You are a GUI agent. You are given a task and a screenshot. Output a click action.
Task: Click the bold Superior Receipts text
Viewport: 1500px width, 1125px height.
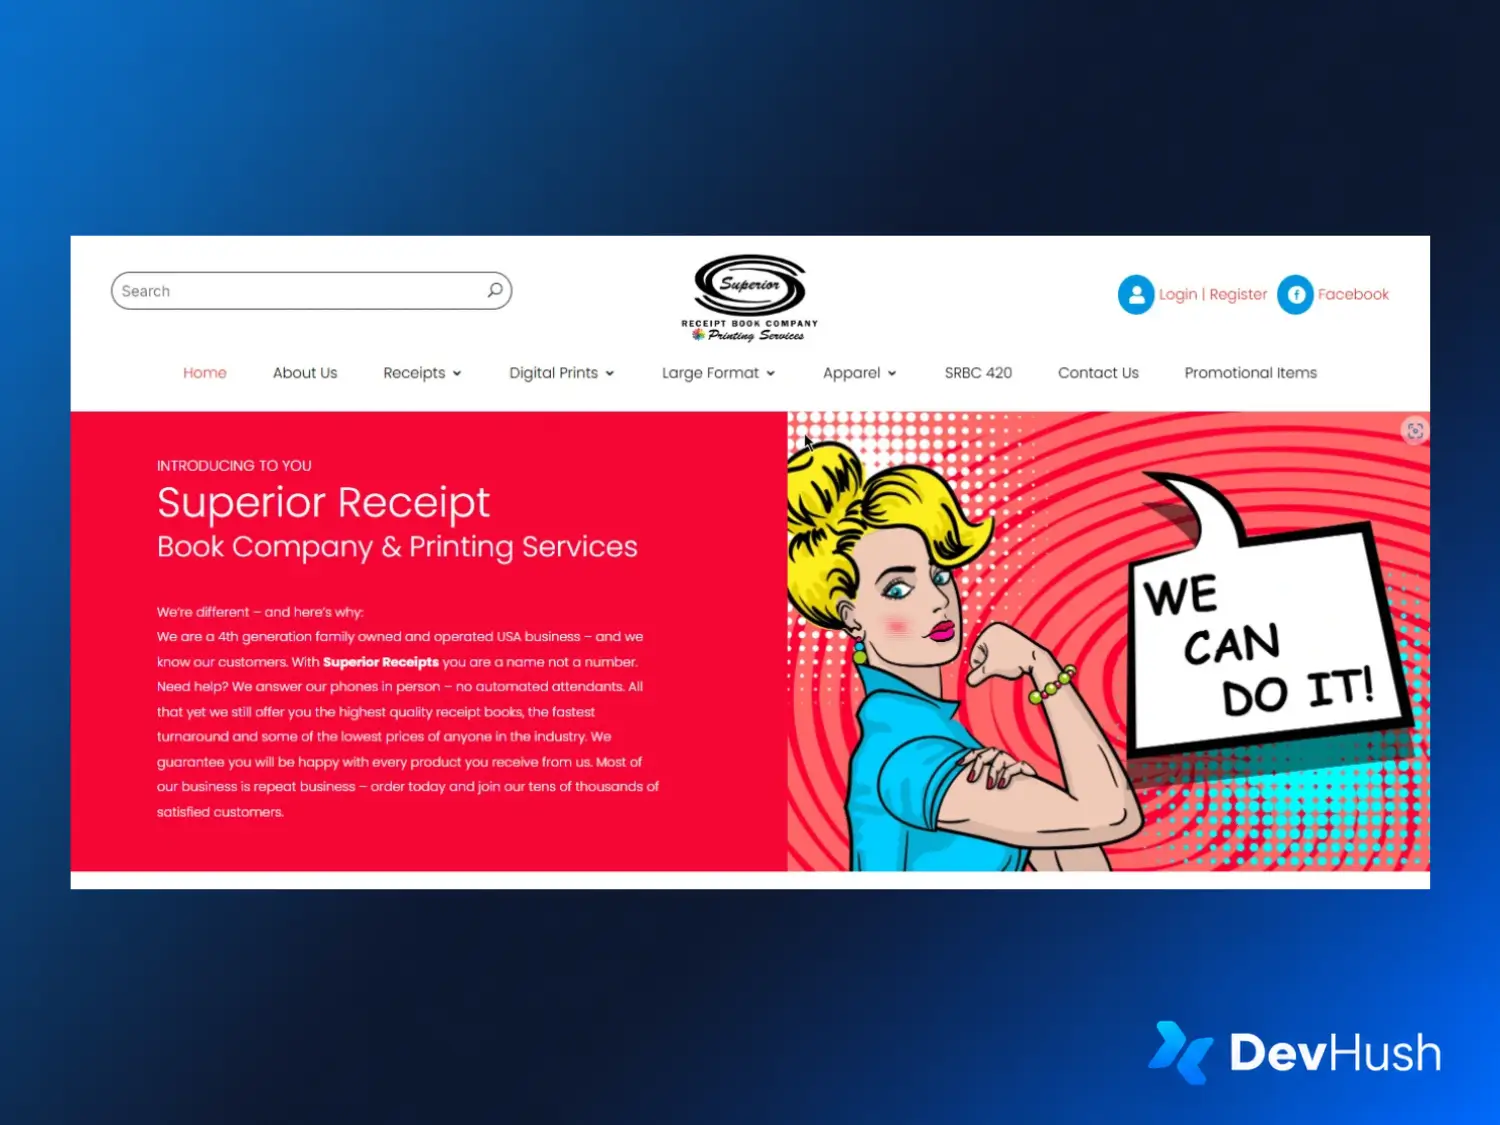pos(381,662)
